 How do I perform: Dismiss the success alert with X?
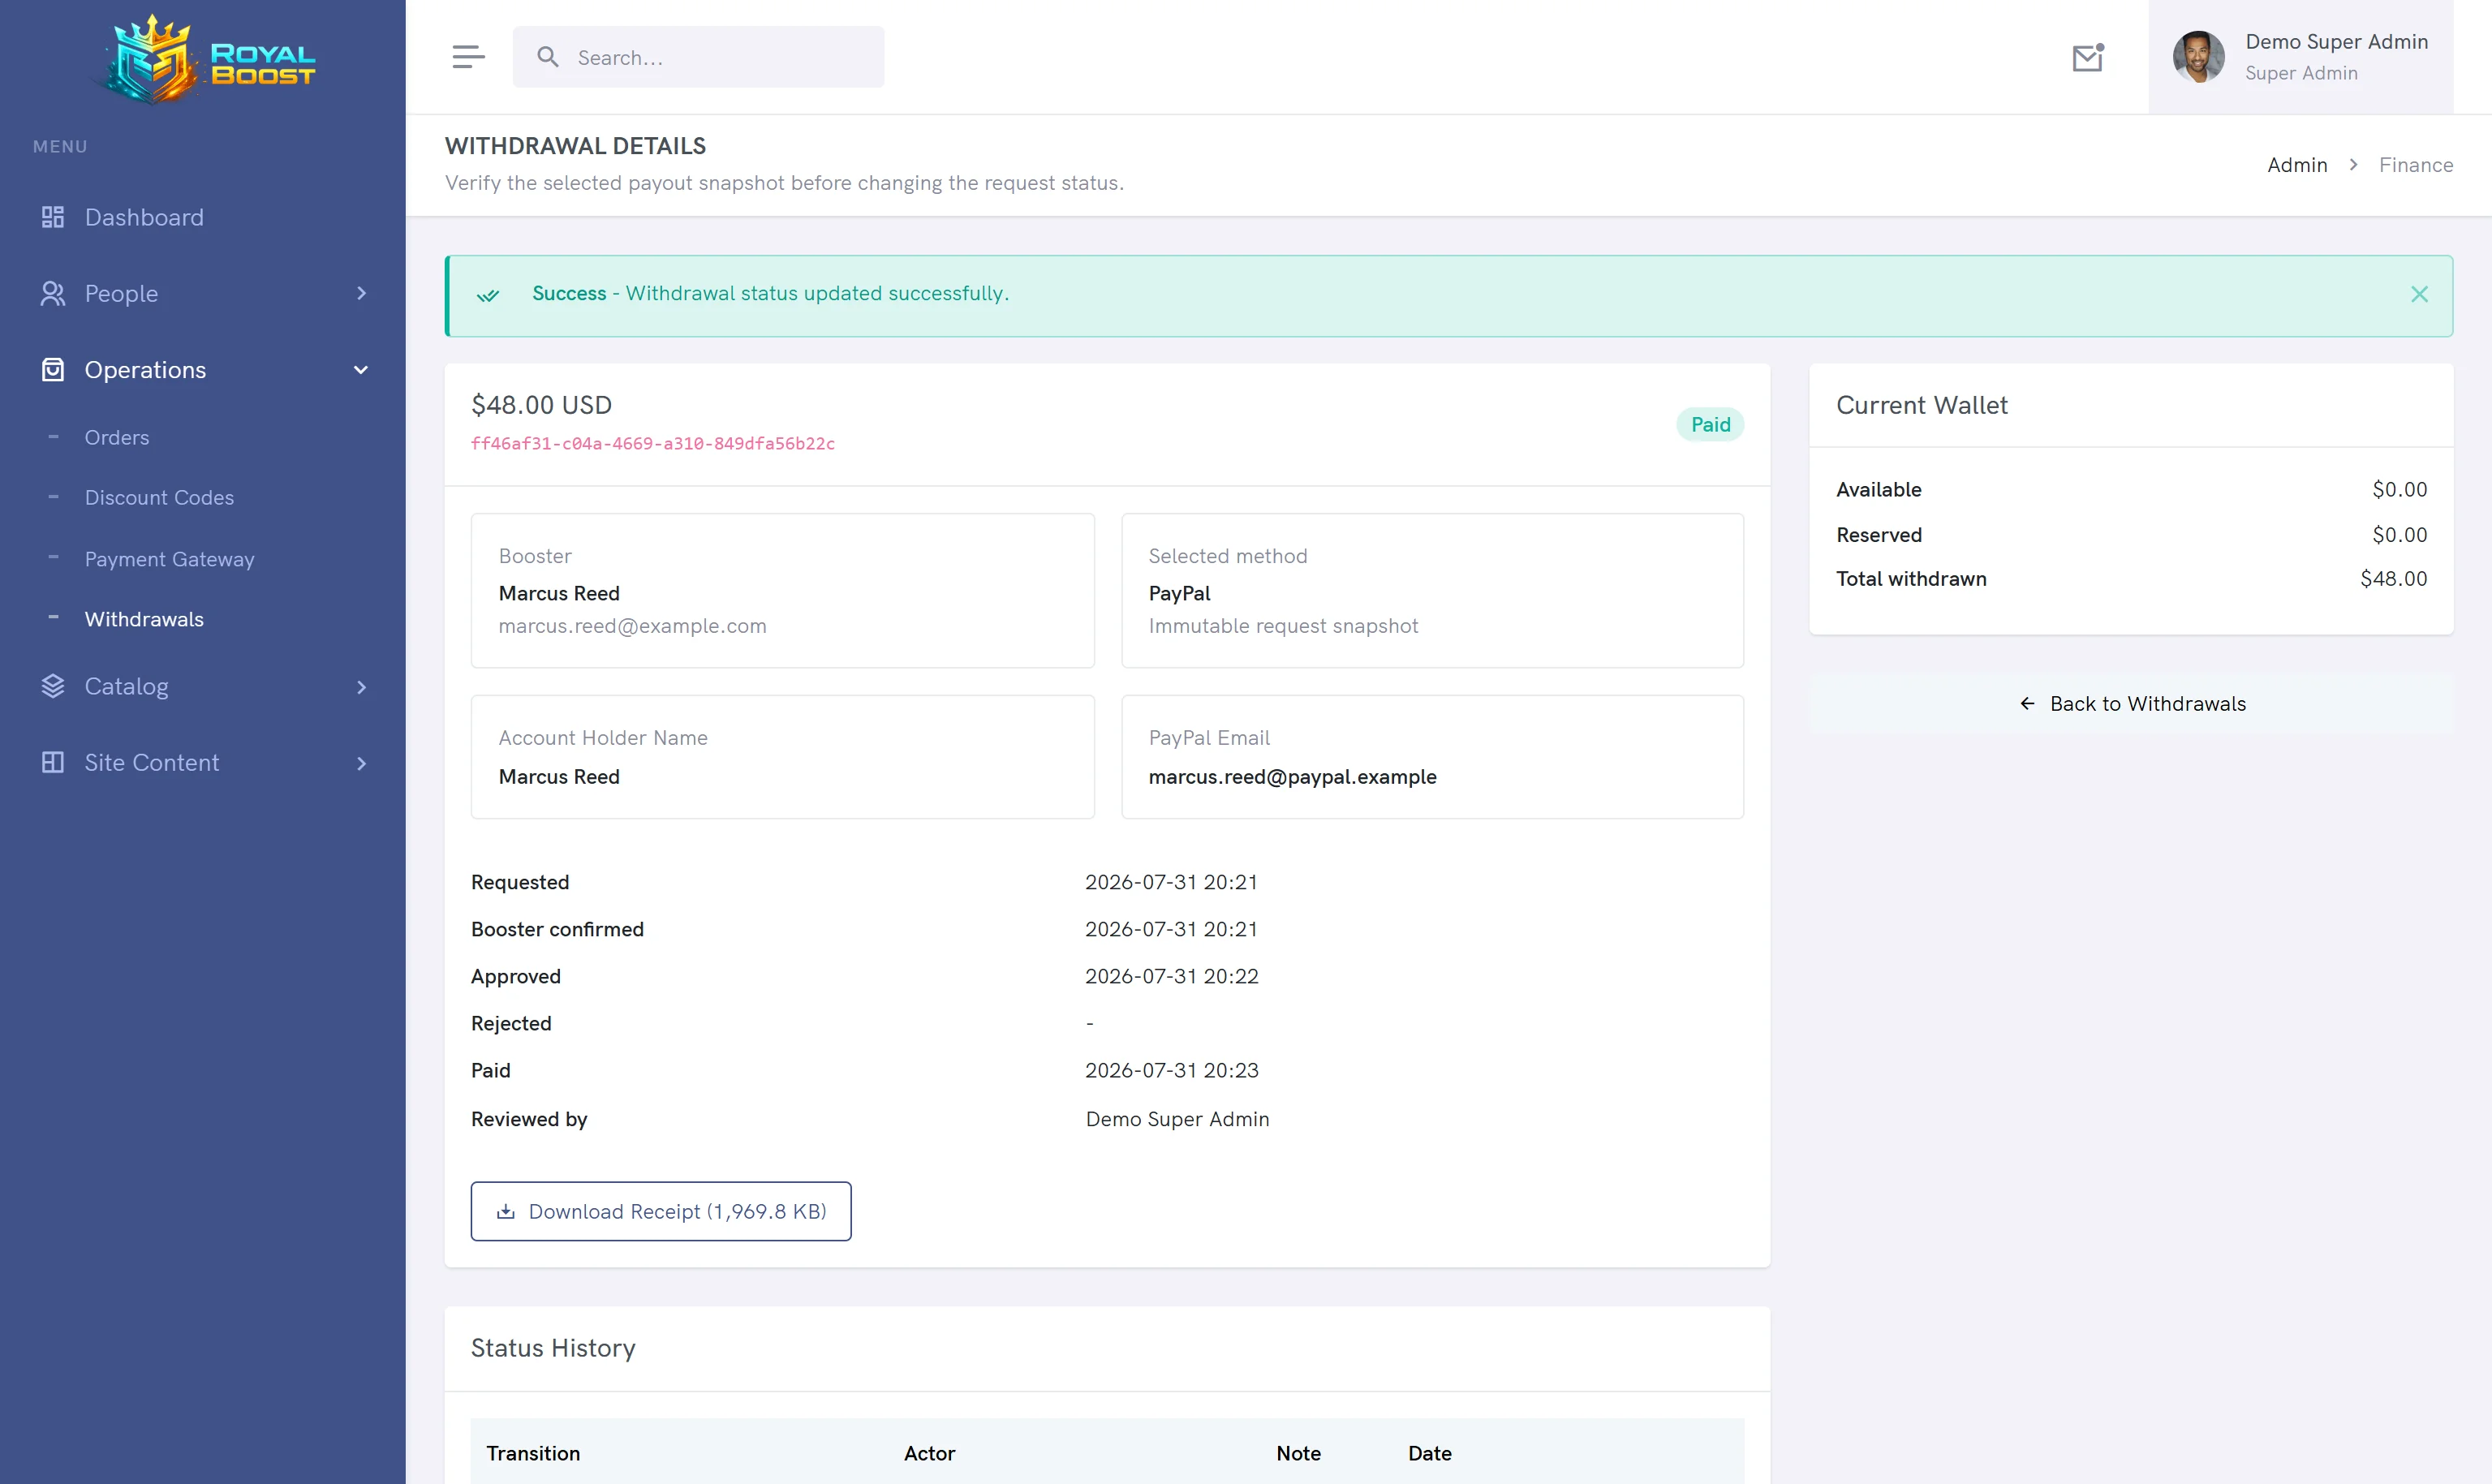[2419, 294]
